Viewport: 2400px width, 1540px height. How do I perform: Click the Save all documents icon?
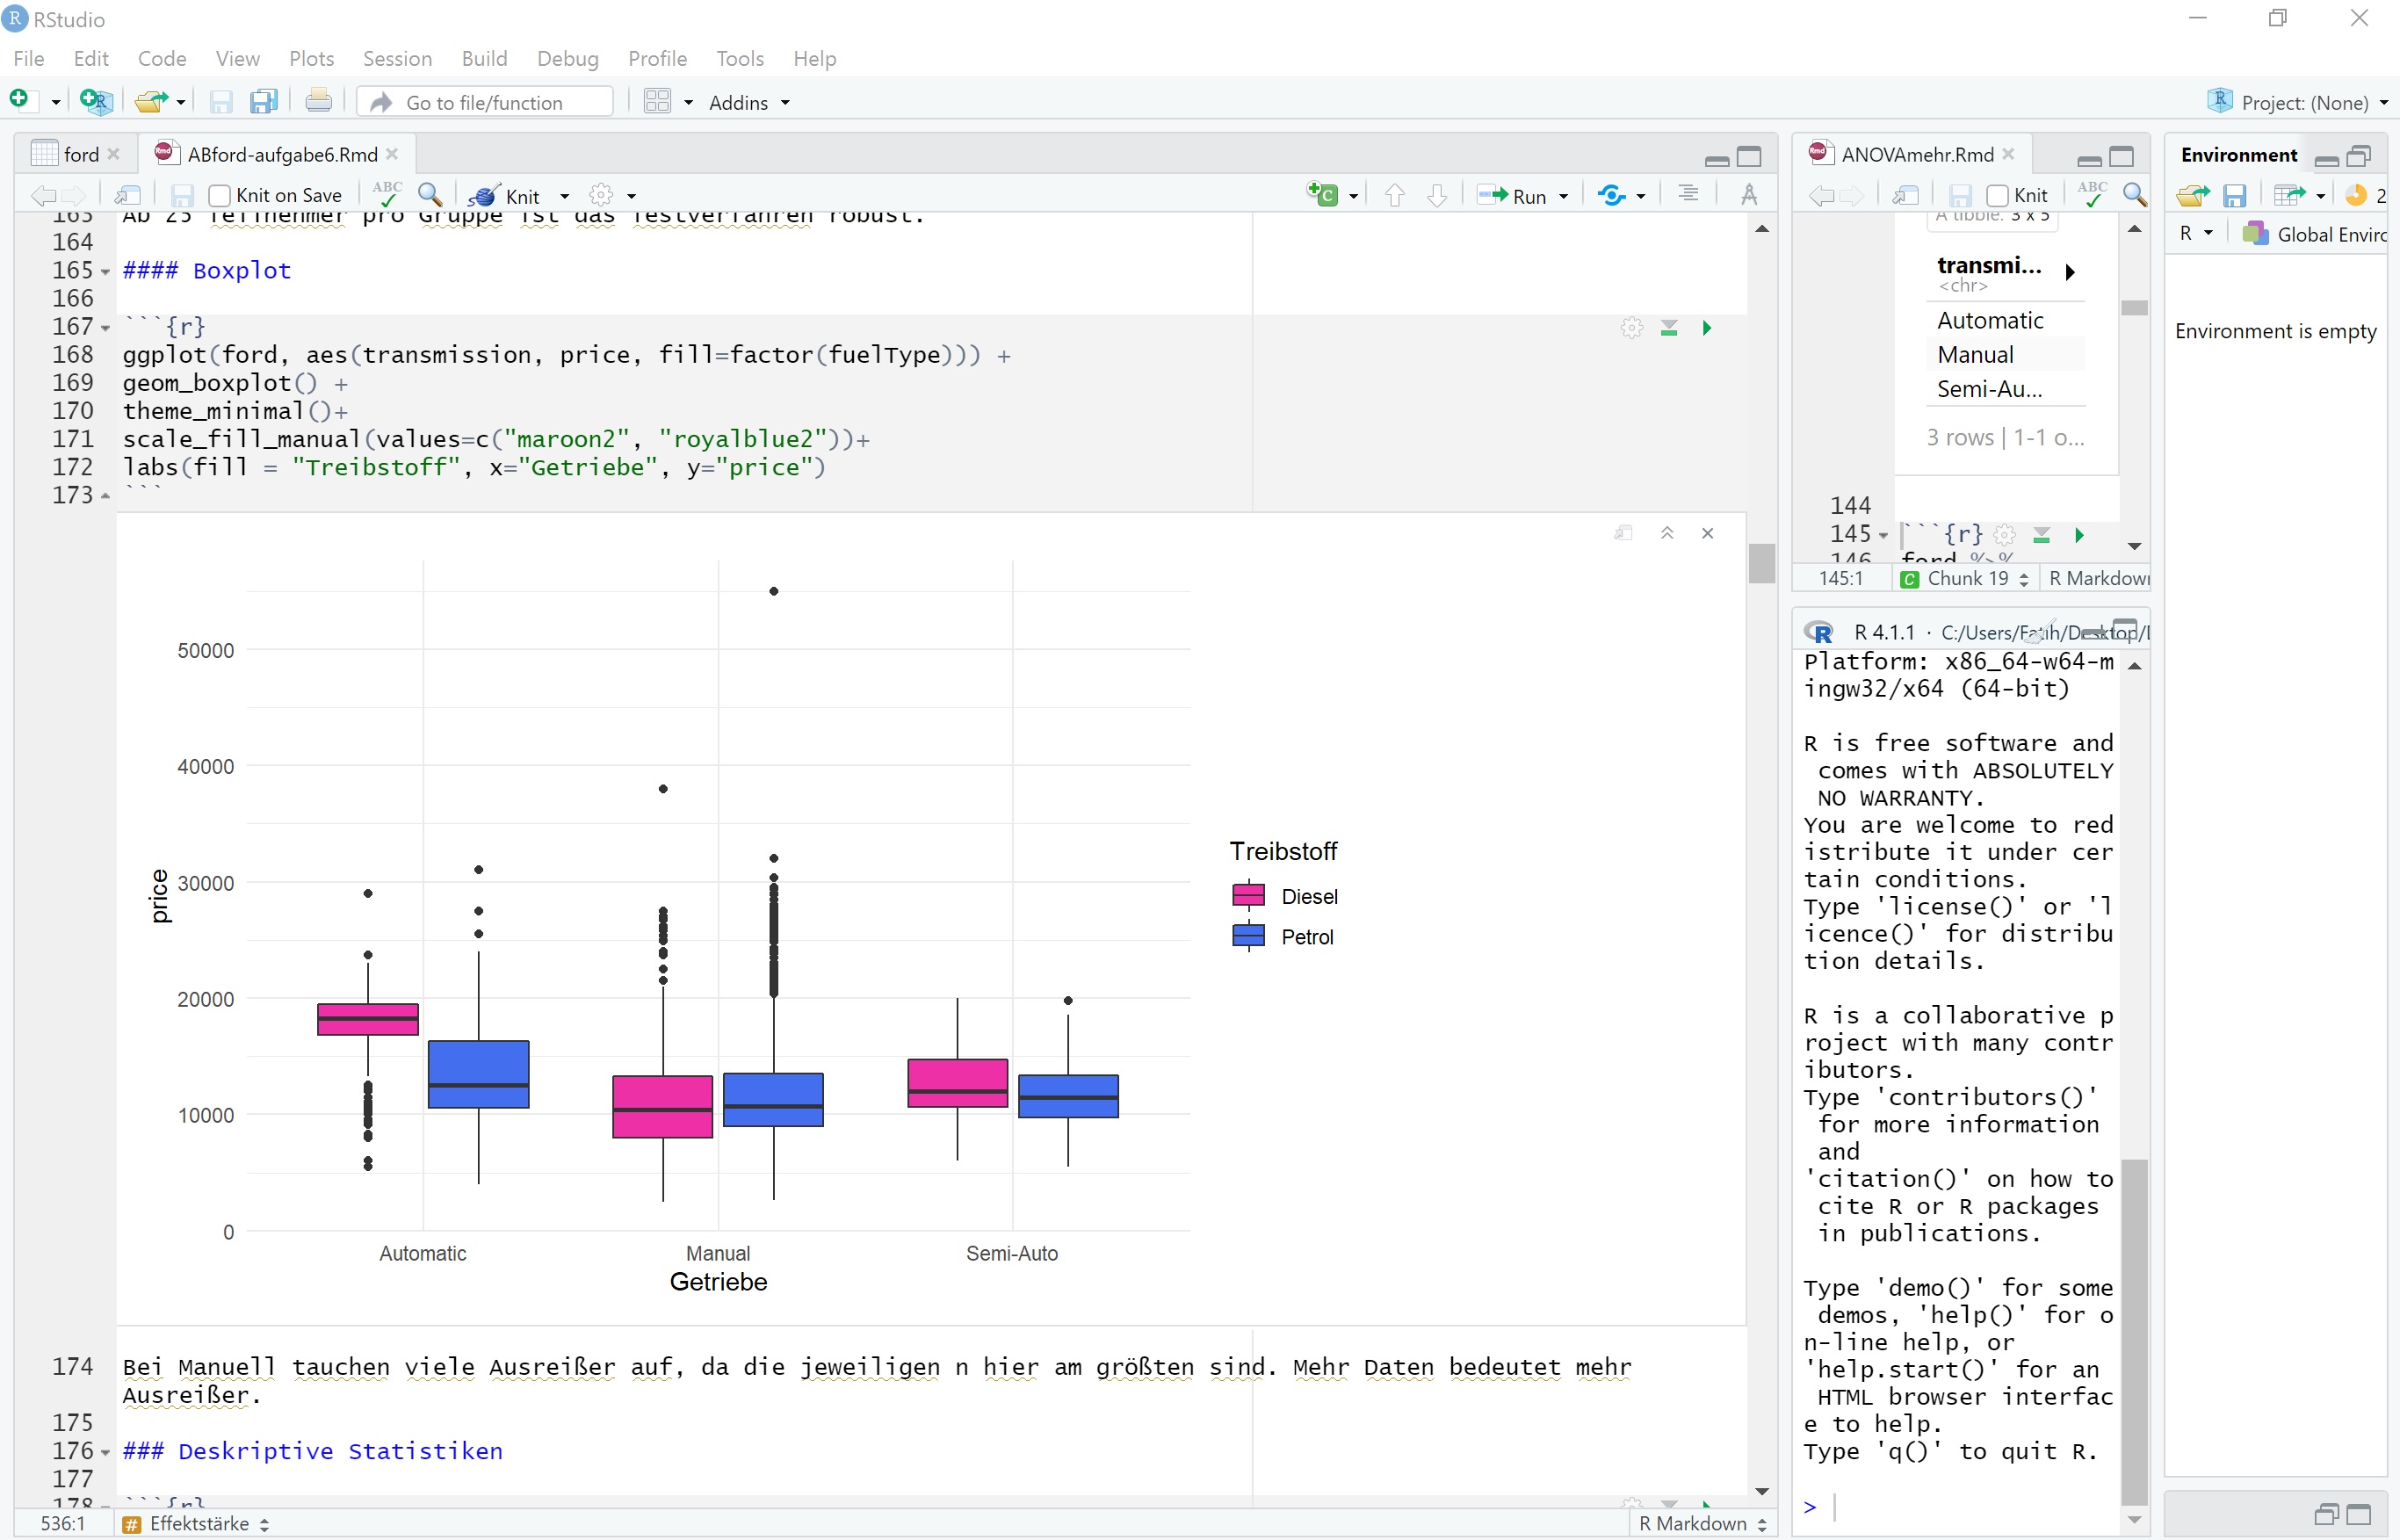[264, 101]
